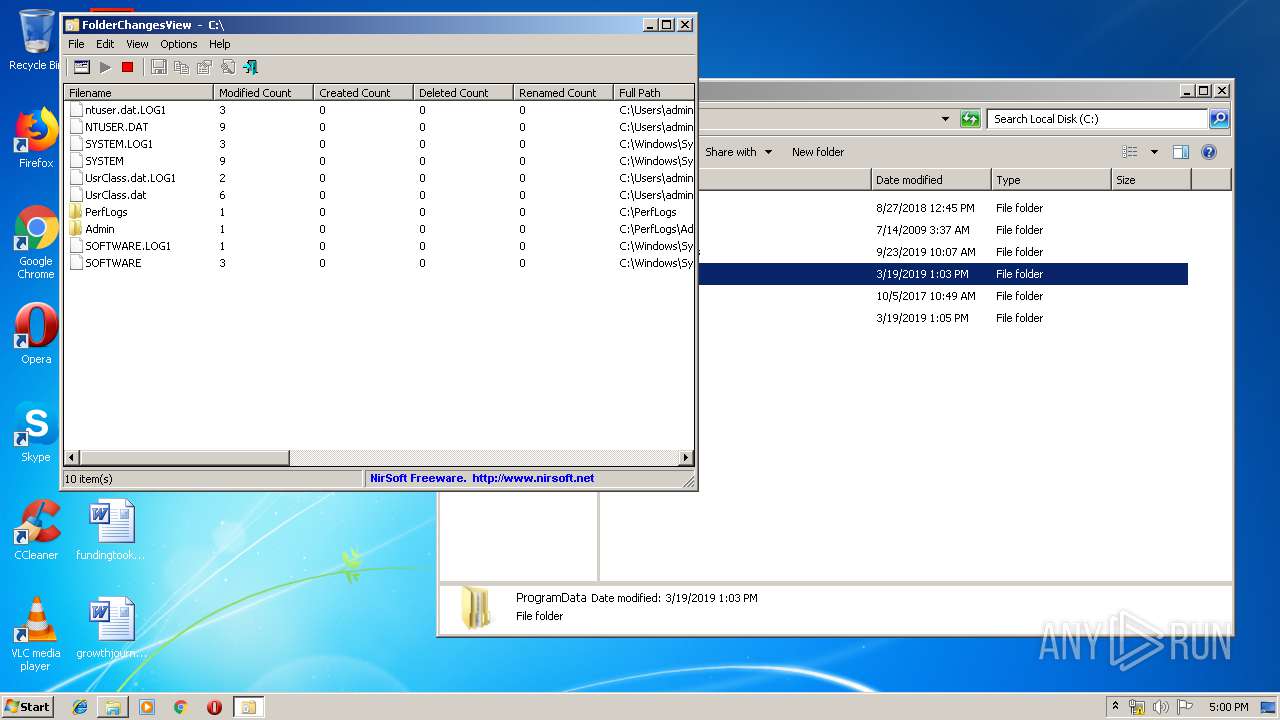Open the Share with dropdown in Explorer
This screenshot has width=1280, height=720.
click(738, 152)
